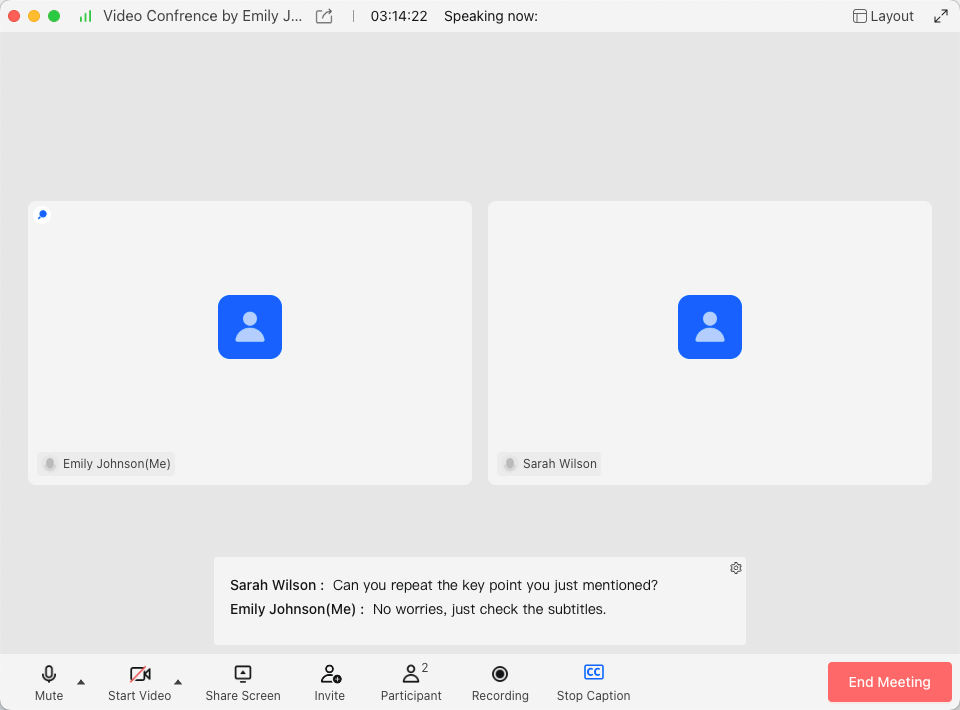The height and width of the screenshot is (710, 960).
Task: Toggle fullscreen mode
Action: [942, 15]
